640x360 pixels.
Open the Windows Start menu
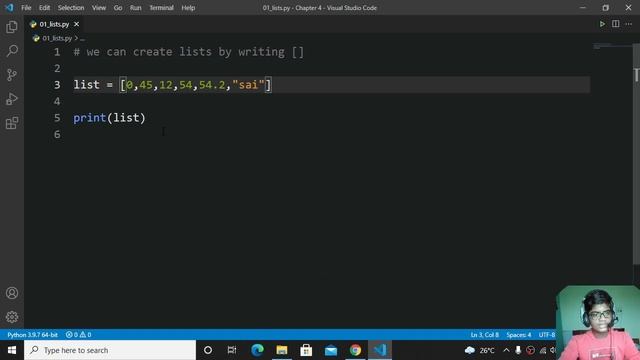(x=12, y=350)
